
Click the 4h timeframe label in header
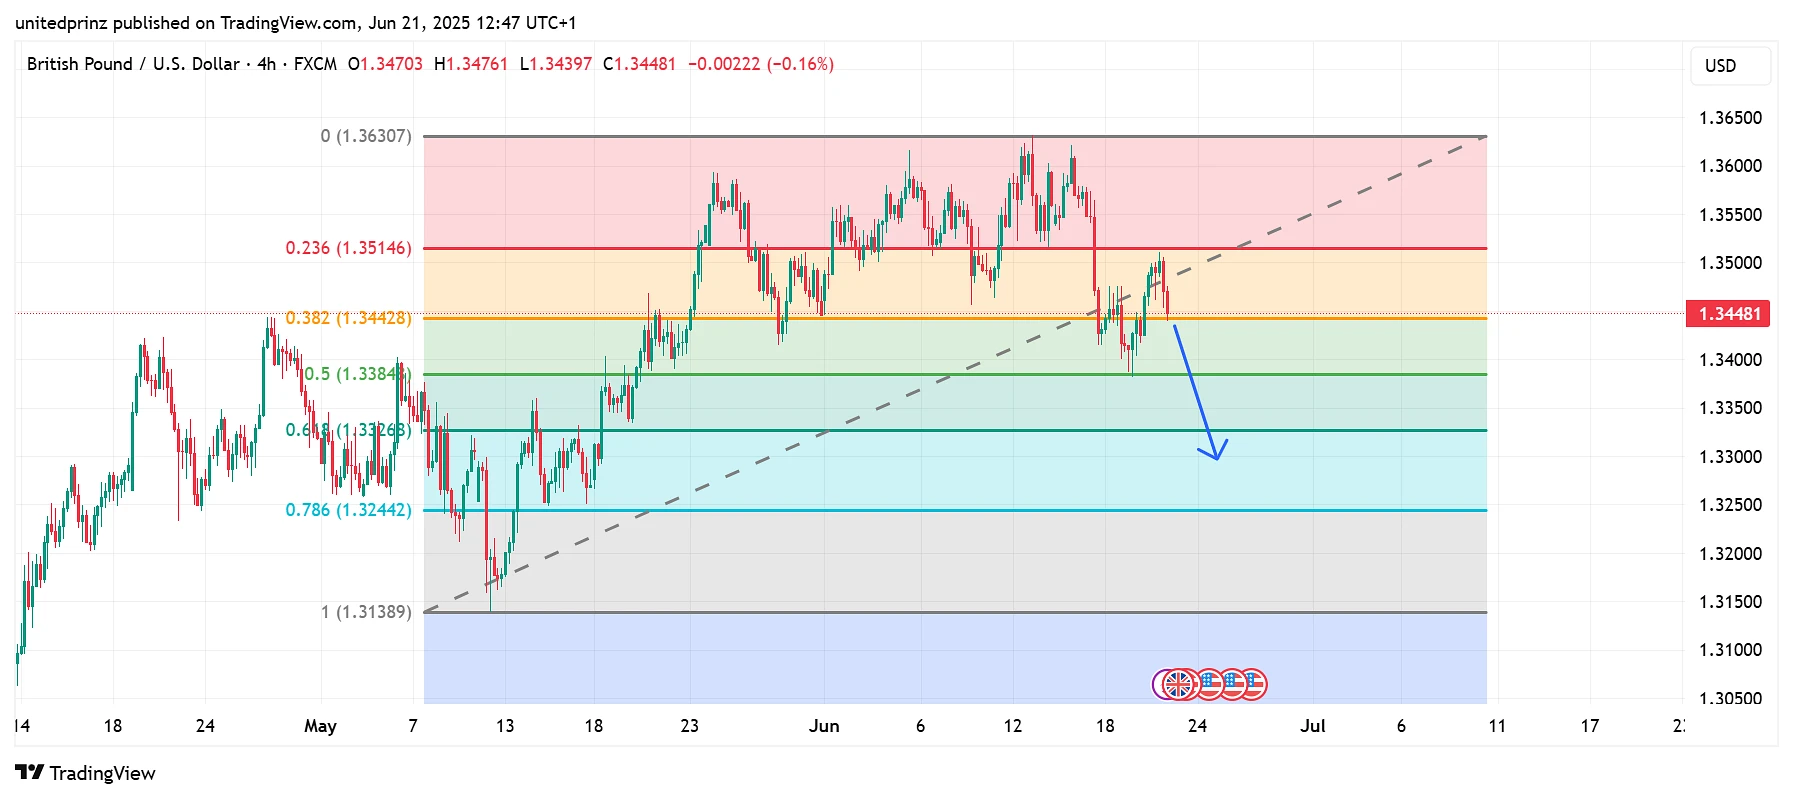(x=266, y=64)
